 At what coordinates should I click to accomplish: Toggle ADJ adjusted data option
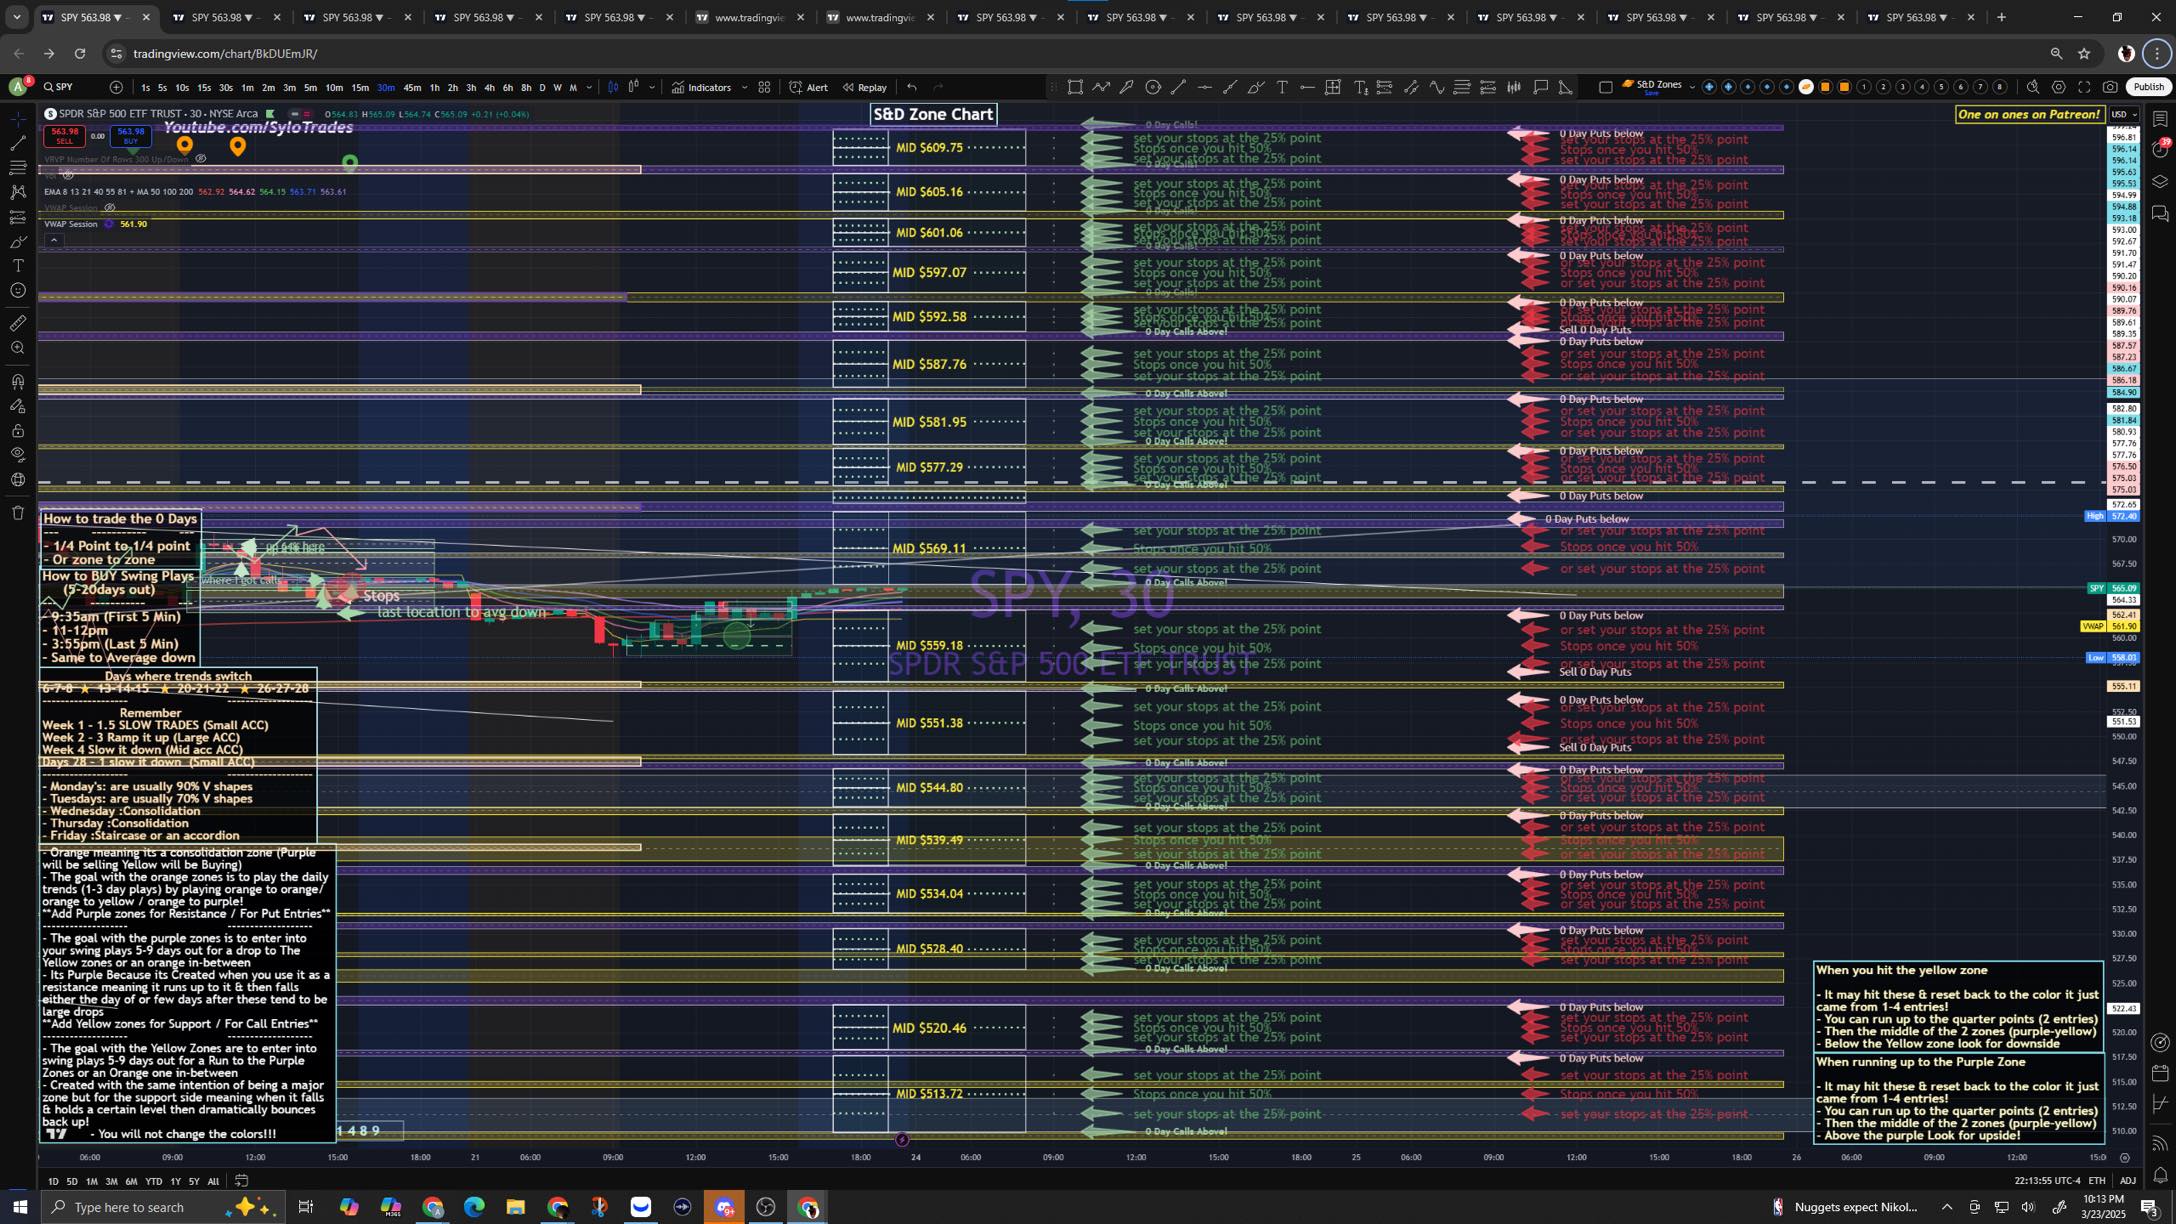[x=2128, y=1181]
